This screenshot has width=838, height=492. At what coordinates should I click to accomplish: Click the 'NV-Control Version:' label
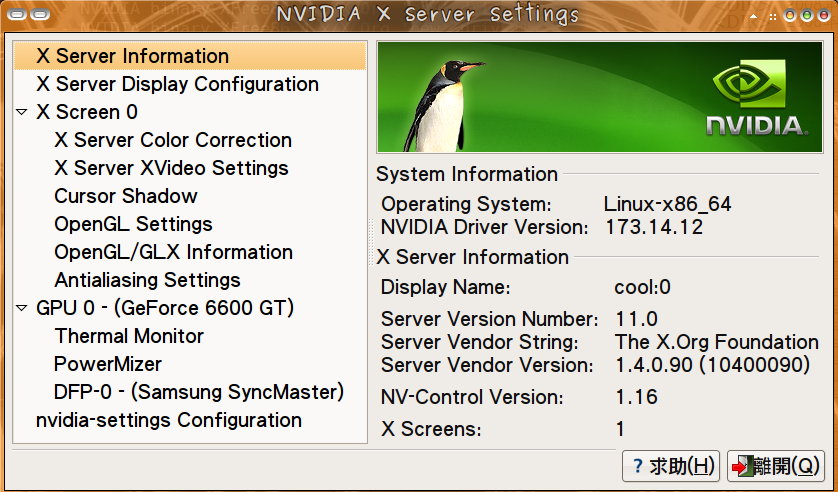pos(472,397)
